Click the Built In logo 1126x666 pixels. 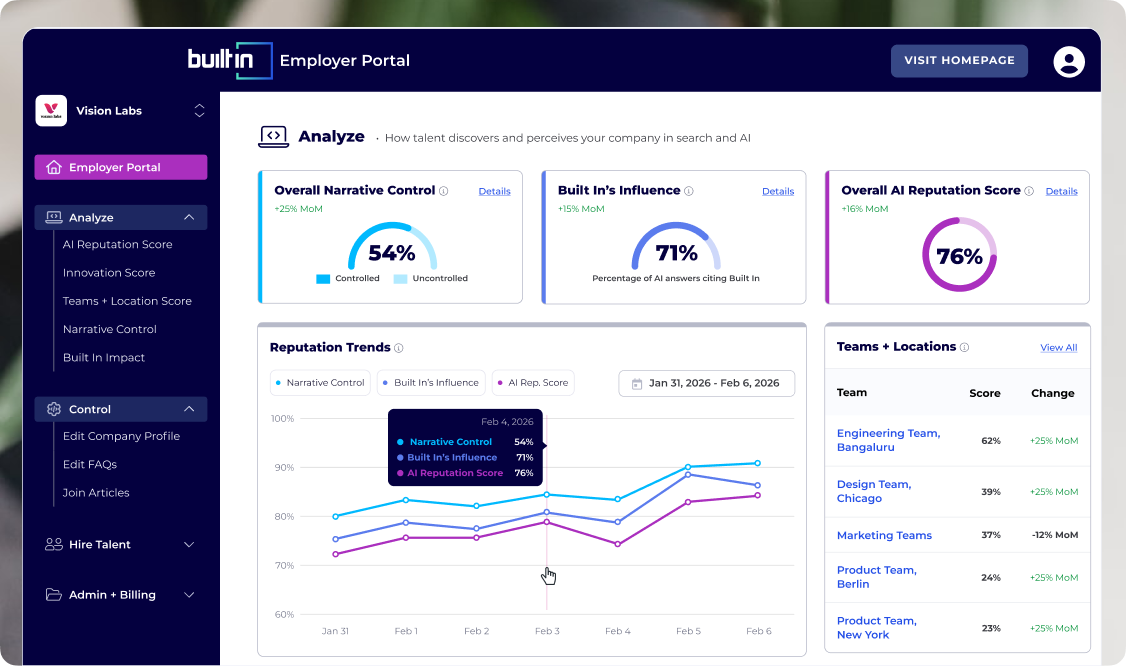pos(230,60)
